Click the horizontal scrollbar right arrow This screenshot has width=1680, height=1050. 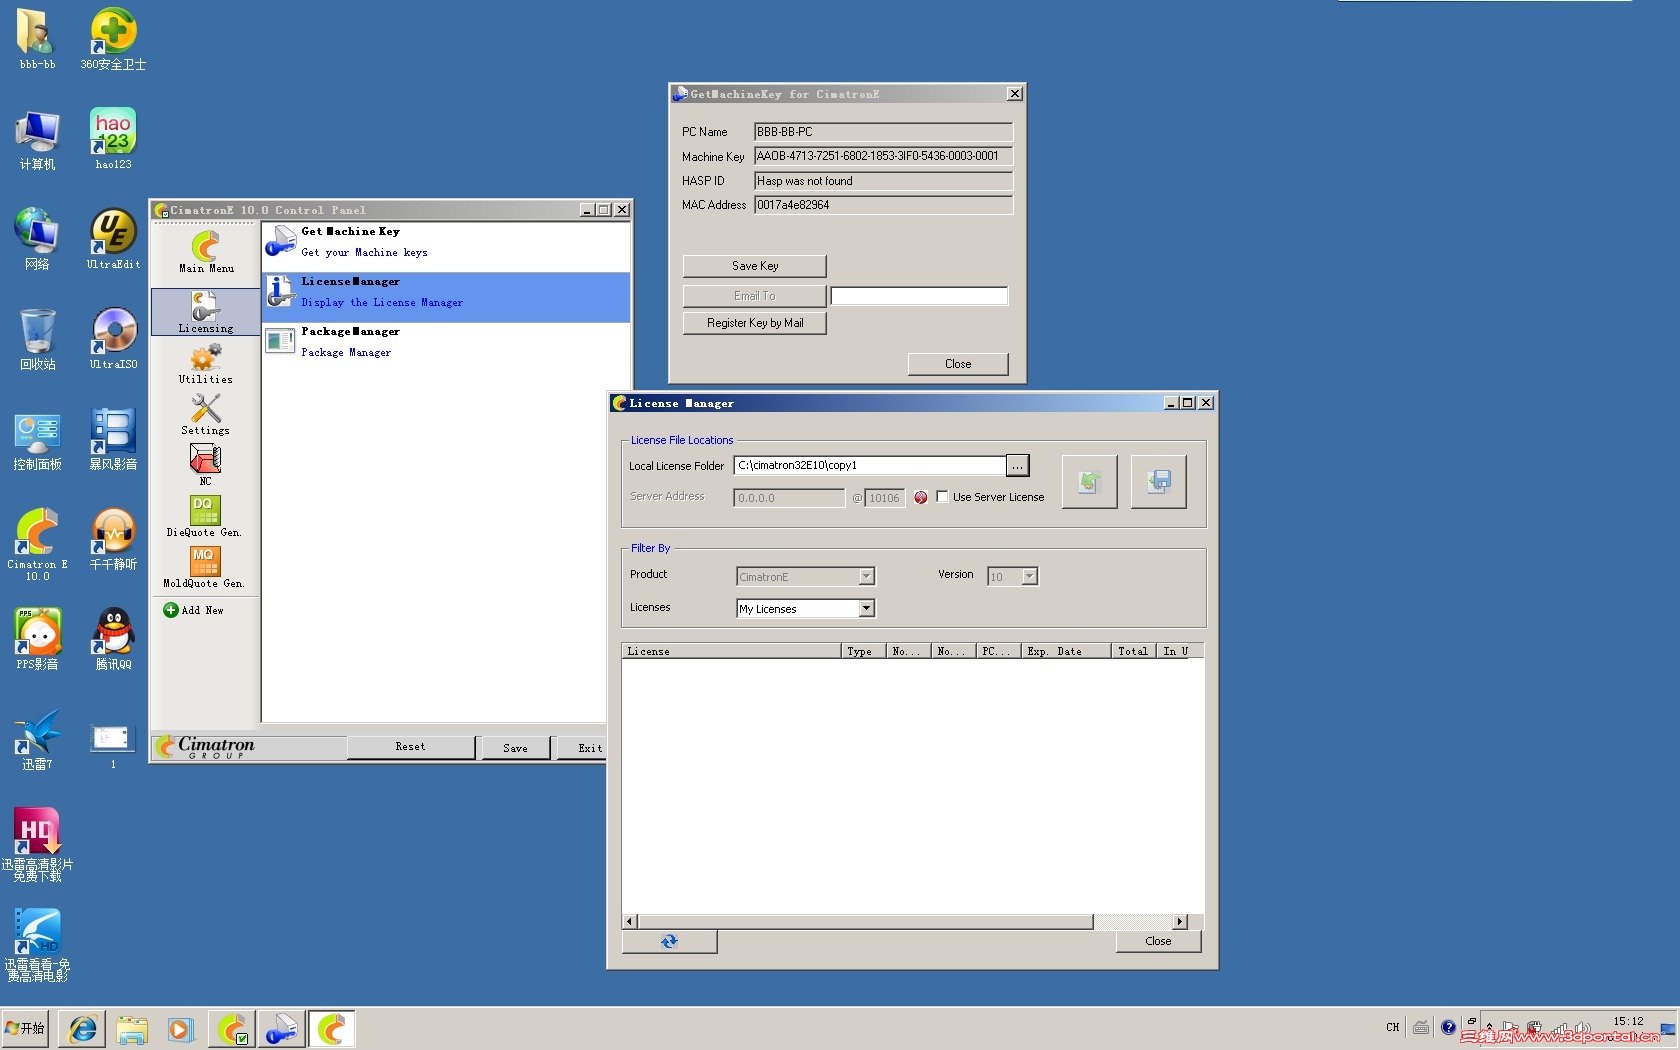pos(1180,922)
